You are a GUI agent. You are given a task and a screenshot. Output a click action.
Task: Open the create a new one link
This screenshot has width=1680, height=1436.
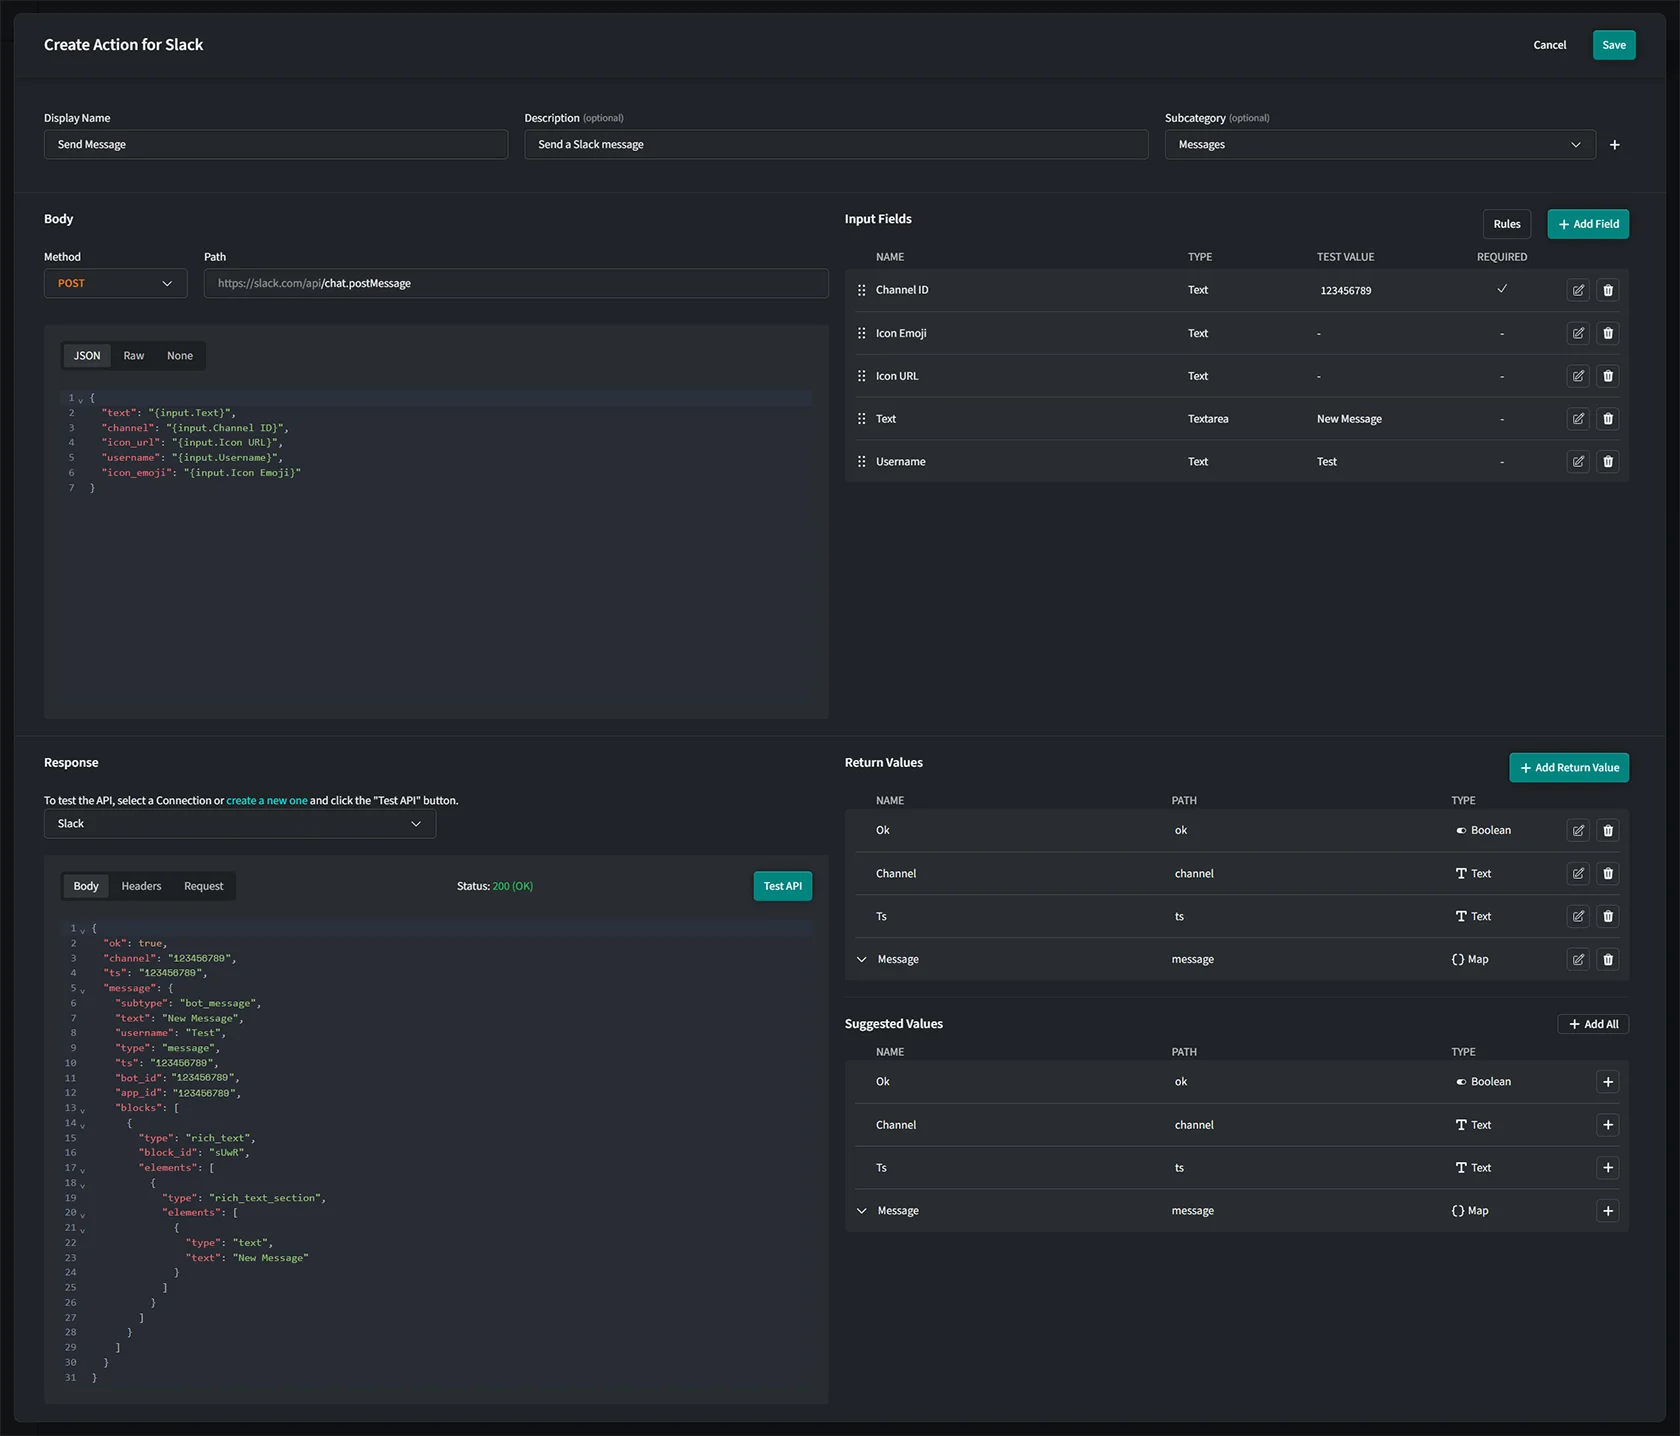tap(266, 800)
